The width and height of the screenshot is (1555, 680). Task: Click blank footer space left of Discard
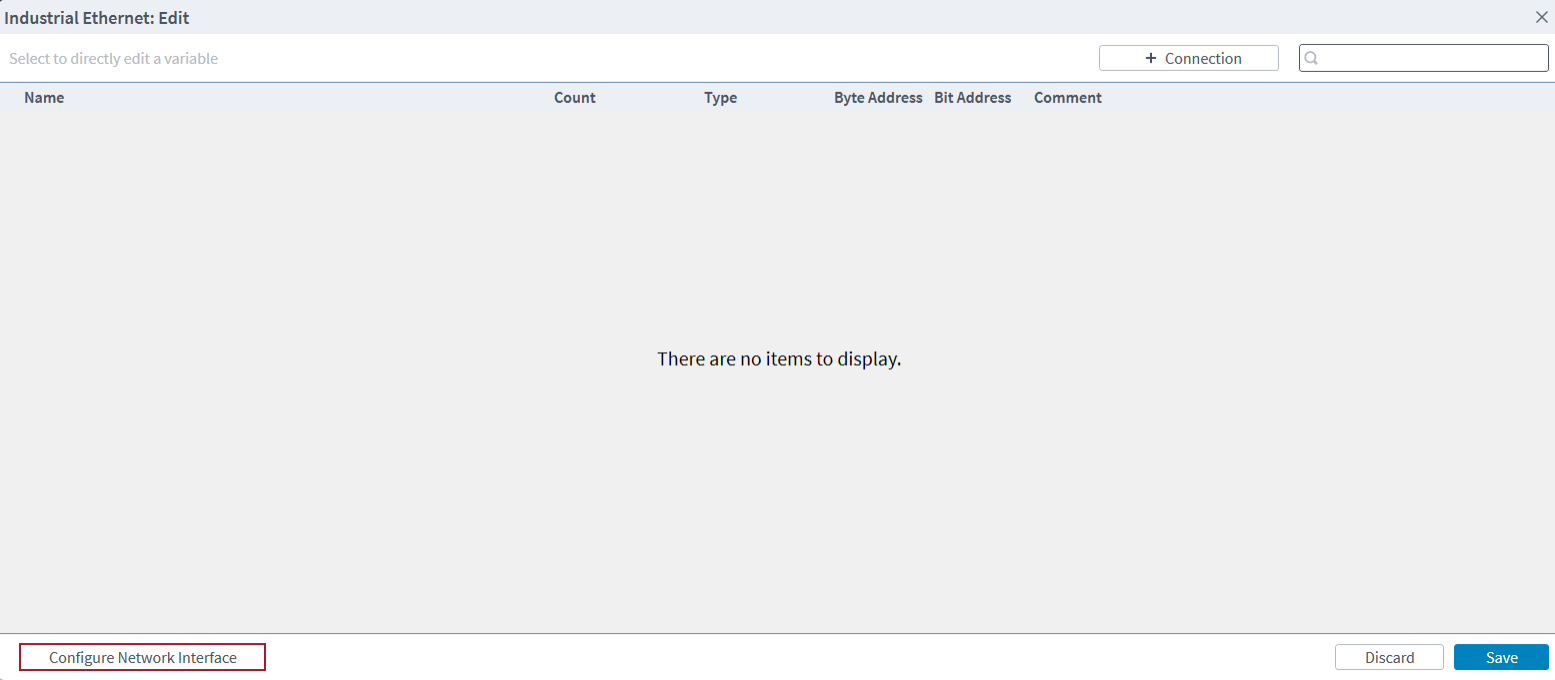click(800, 657)
